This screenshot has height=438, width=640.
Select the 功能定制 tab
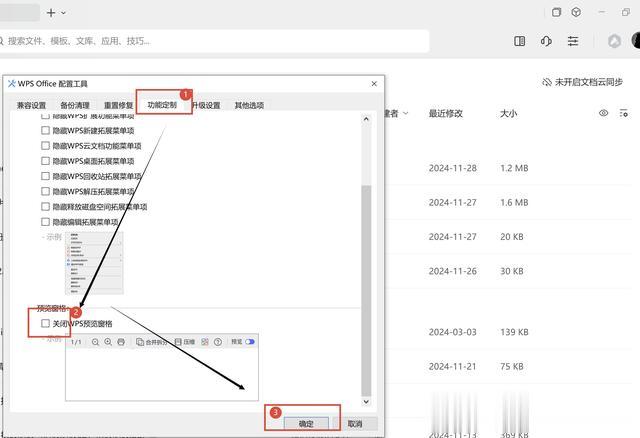pyautogui.click(x=162, y=105)
